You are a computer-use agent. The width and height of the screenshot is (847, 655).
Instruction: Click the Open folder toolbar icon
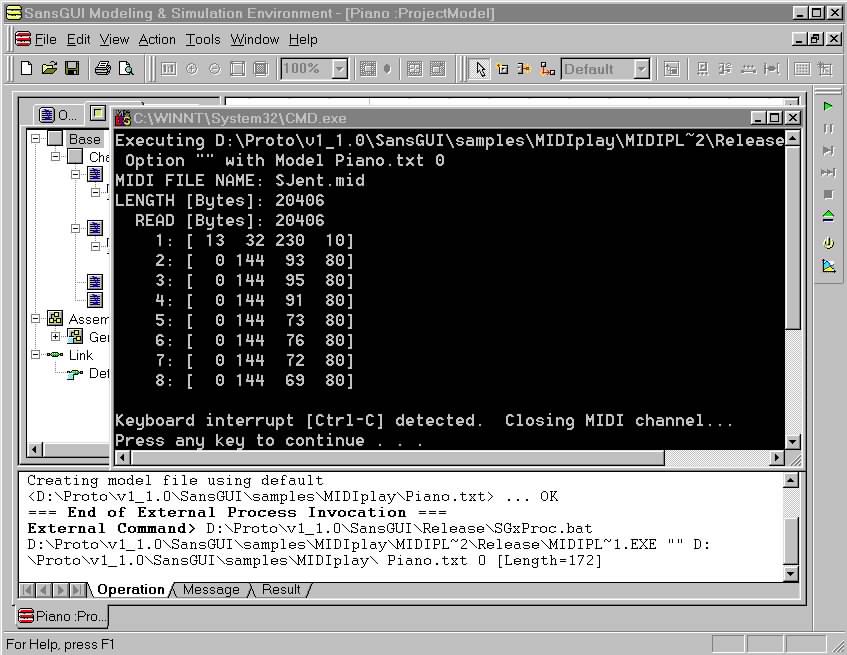(x=49, y=69)
